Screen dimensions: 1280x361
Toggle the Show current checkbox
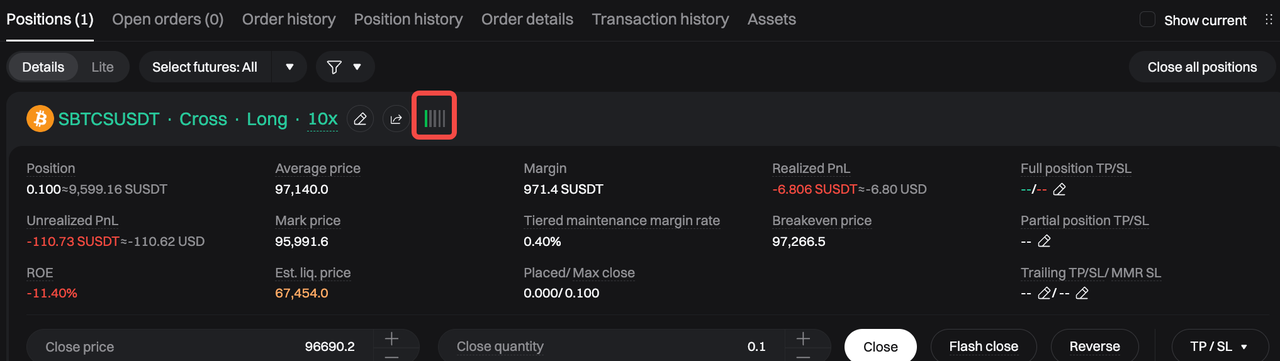(x=1148, y=20)
